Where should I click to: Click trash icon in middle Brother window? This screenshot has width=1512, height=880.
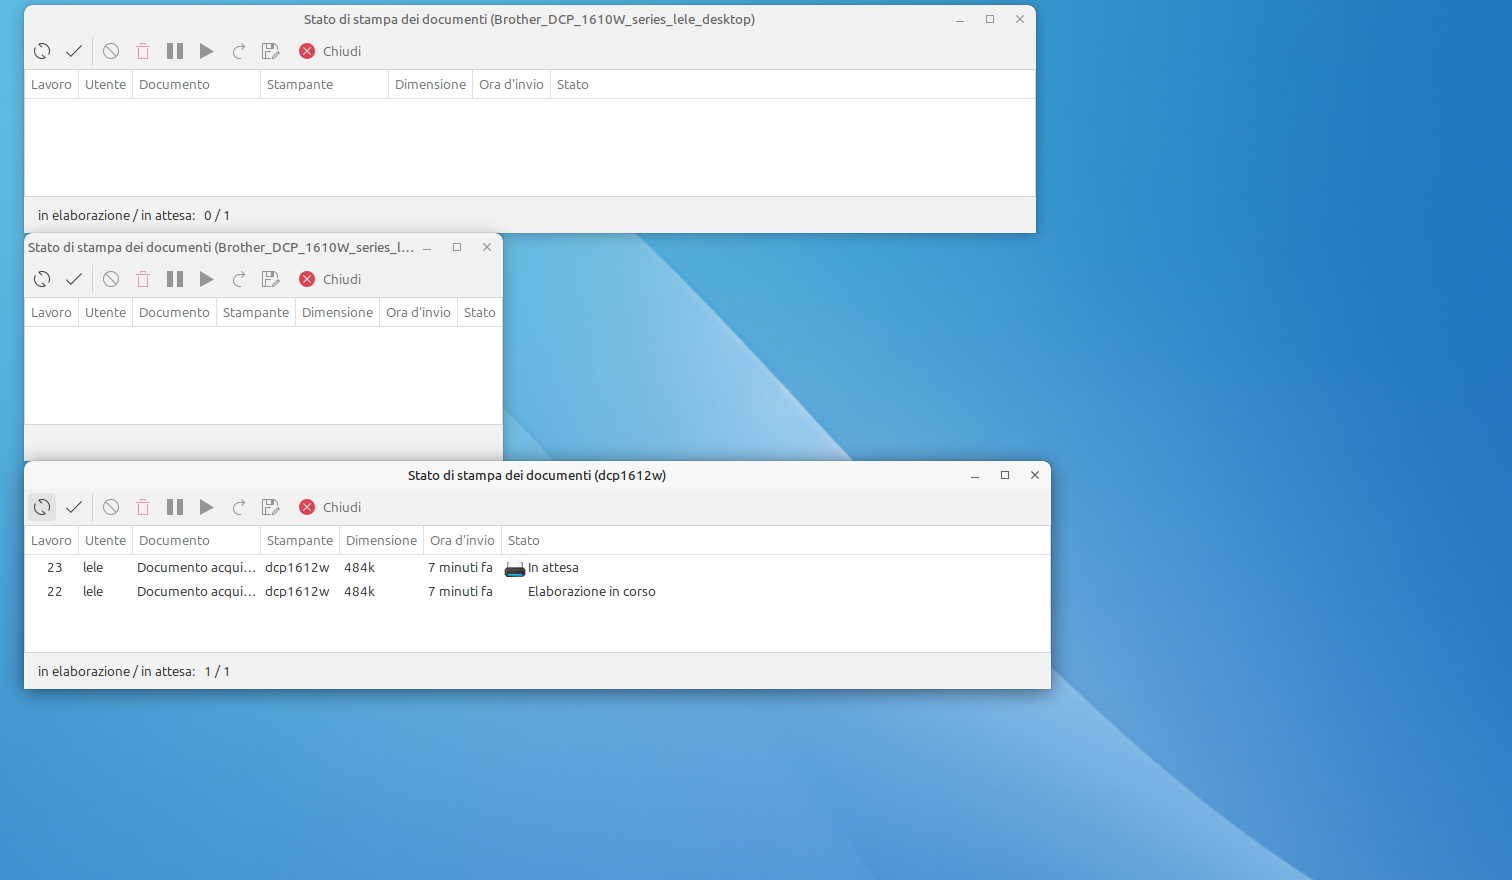[x=143, y=279]
